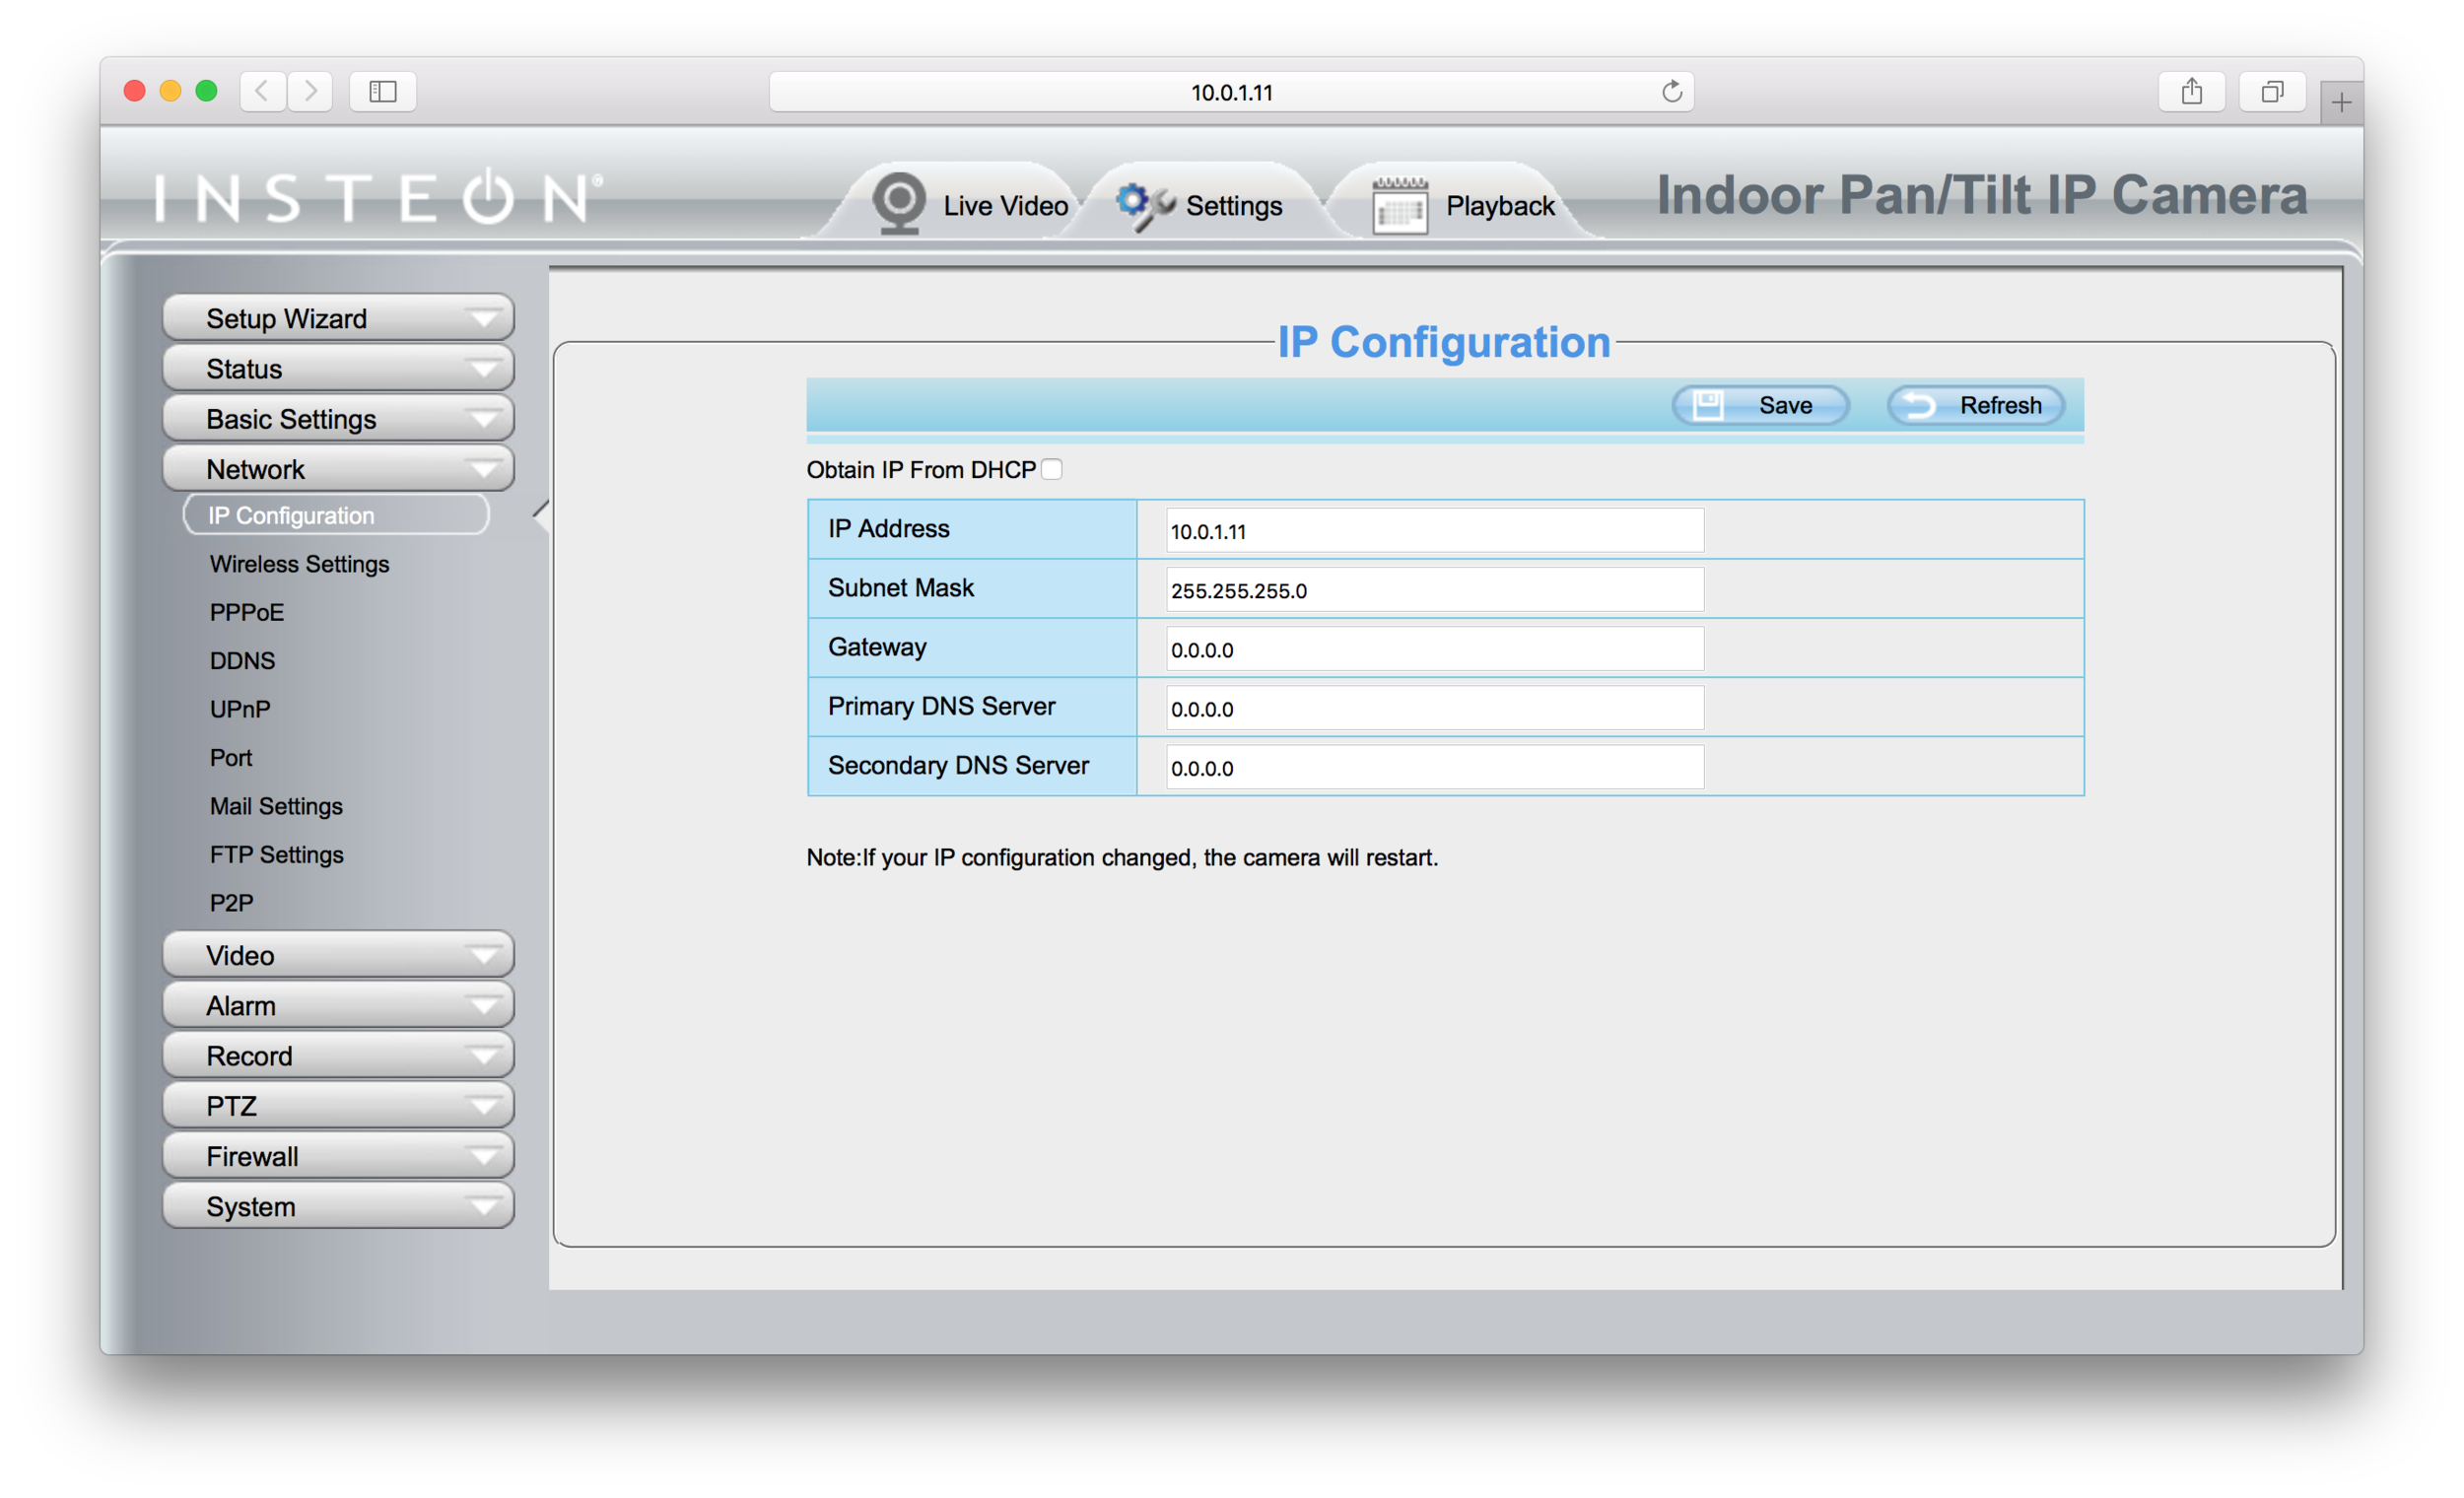This screenshot has width=2464, height=1498.
Task: Collapse the Network section arrow
Action: 483,469
